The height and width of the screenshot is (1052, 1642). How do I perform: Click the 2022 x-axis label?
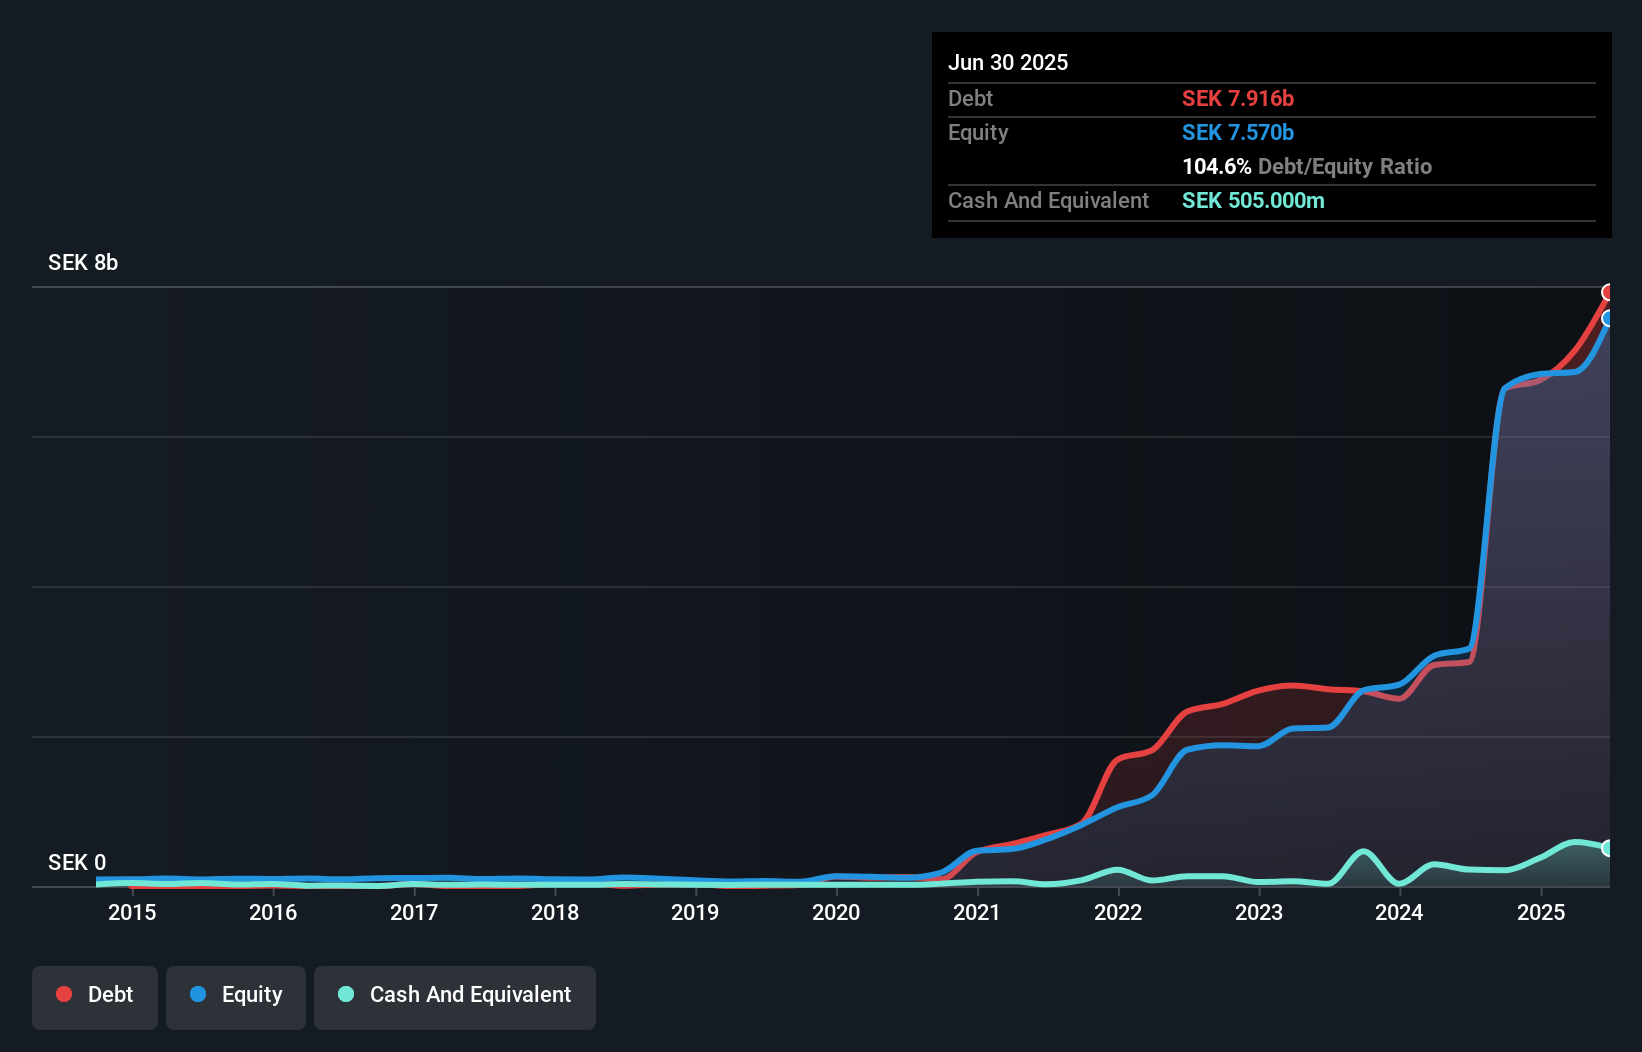tap(1118, 912)
